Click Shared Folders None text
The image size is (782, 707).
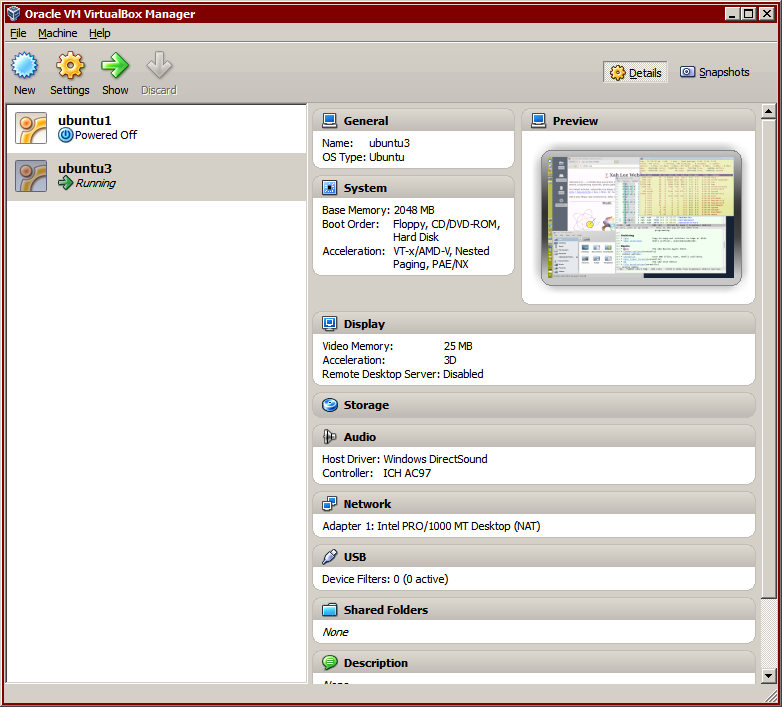pos(335,632)
